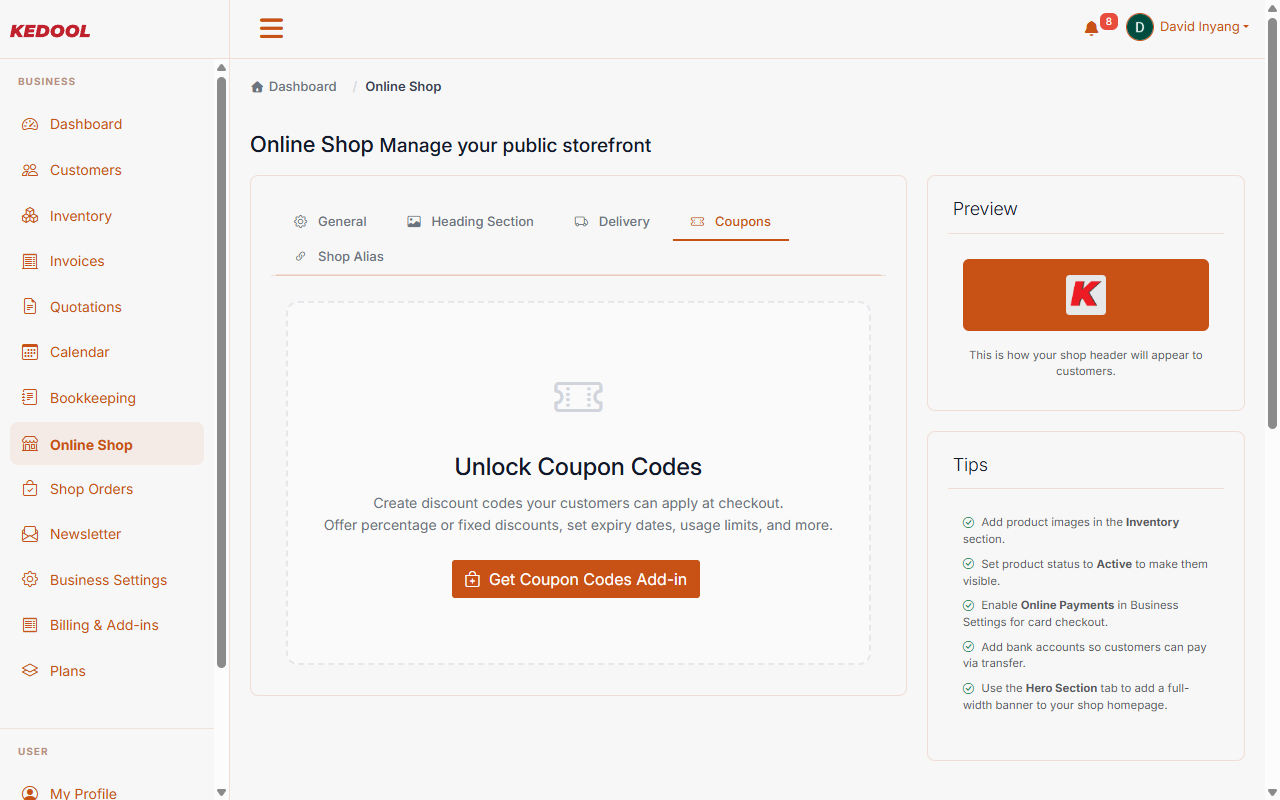Click the Inventory boxes icon

(30, 216)
